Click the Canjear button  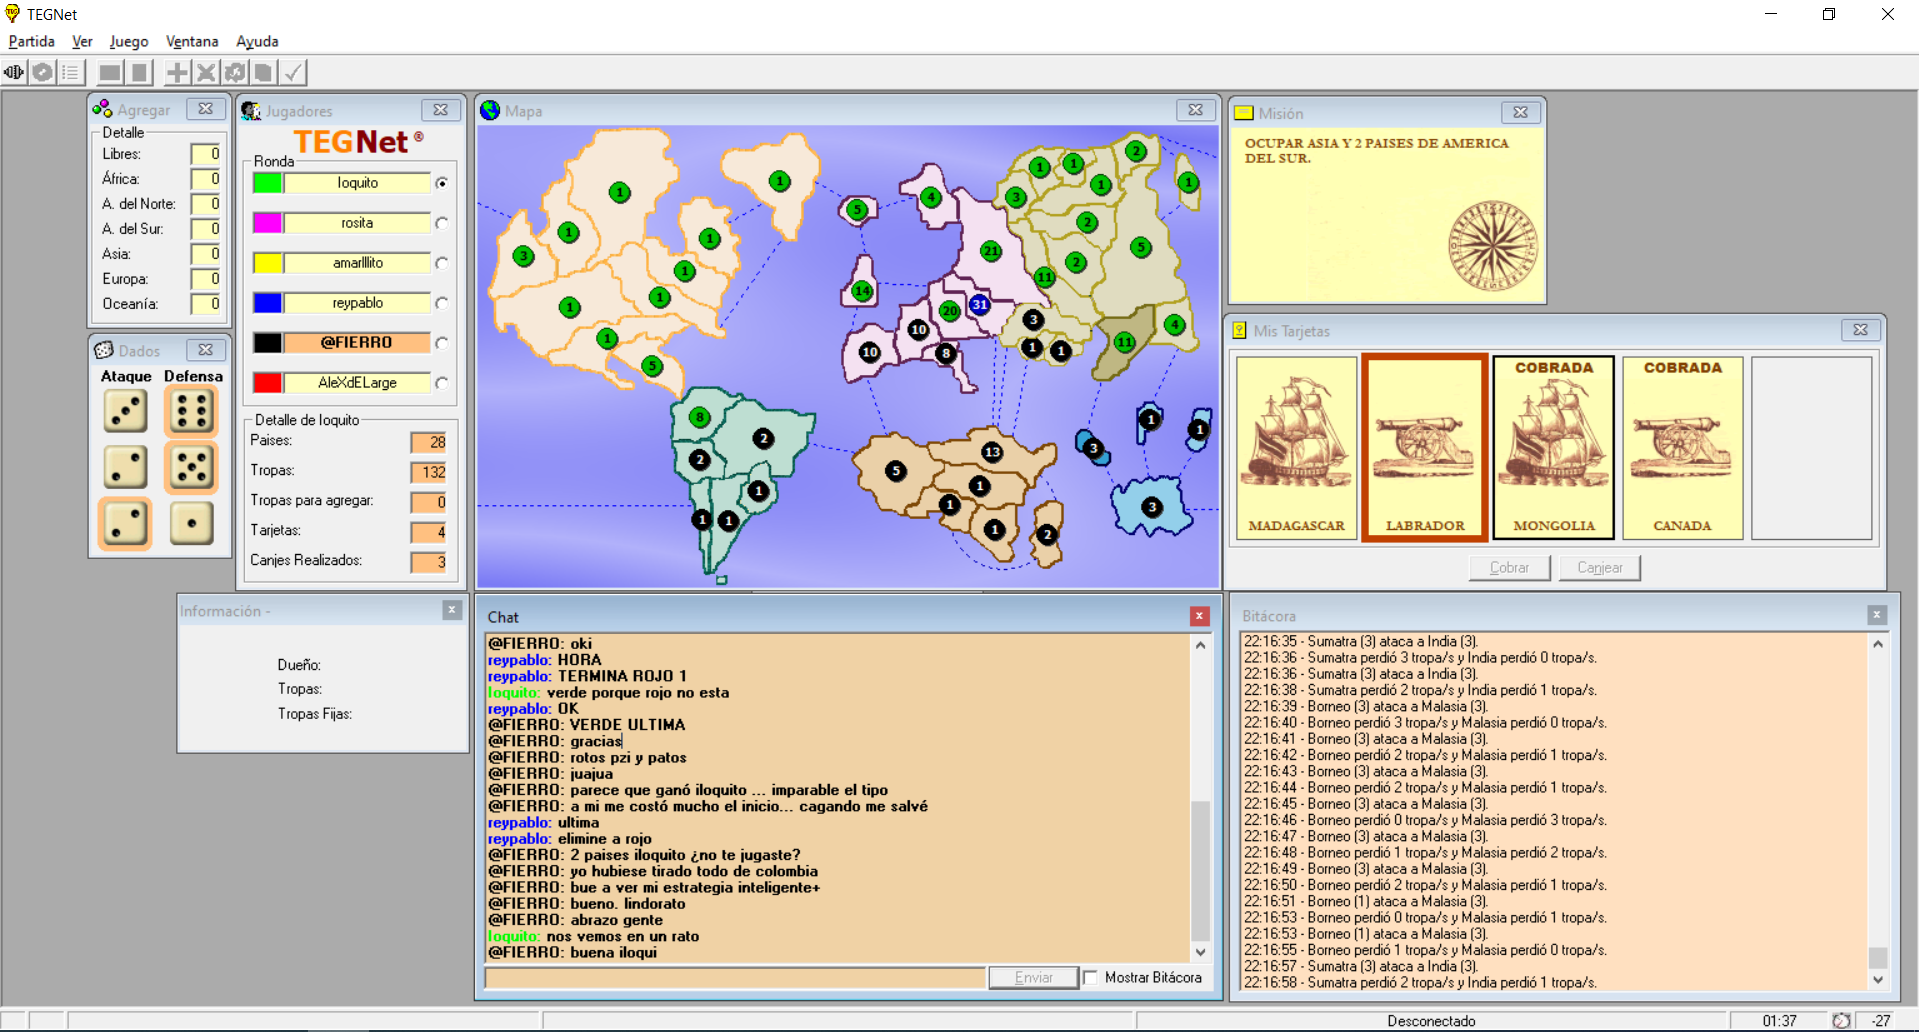[1600, 567]
